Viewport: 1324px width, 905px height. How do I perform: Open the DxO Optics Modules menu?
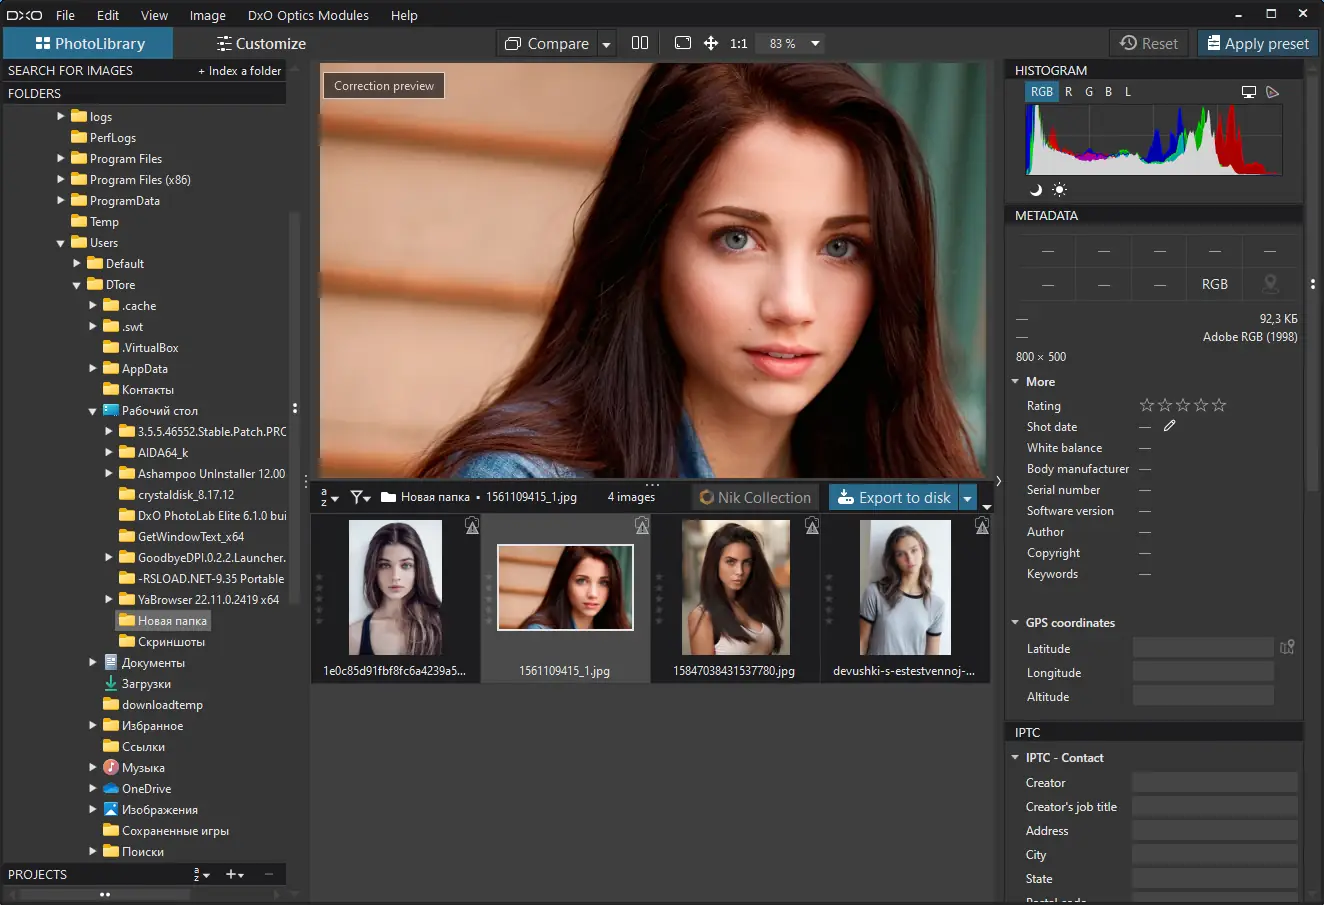307,15
